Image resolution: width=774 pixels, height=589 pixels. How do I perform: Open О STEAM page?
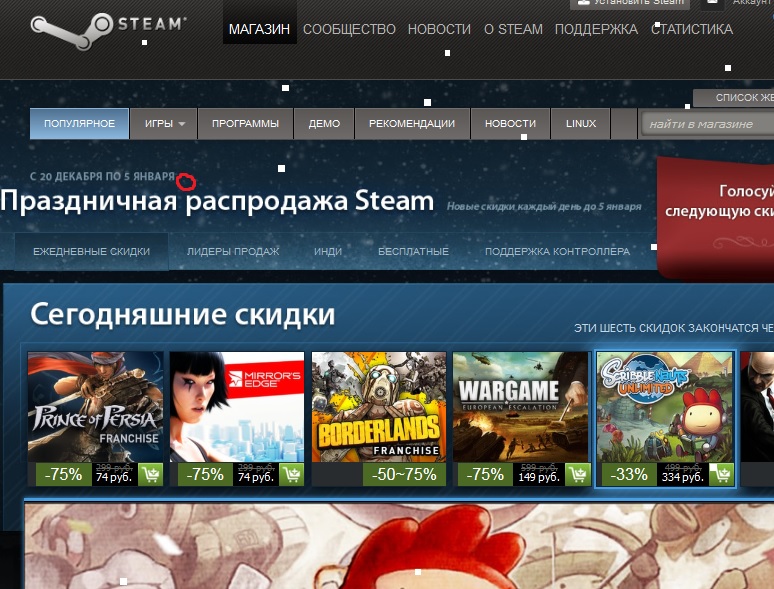tap(513, 29)
